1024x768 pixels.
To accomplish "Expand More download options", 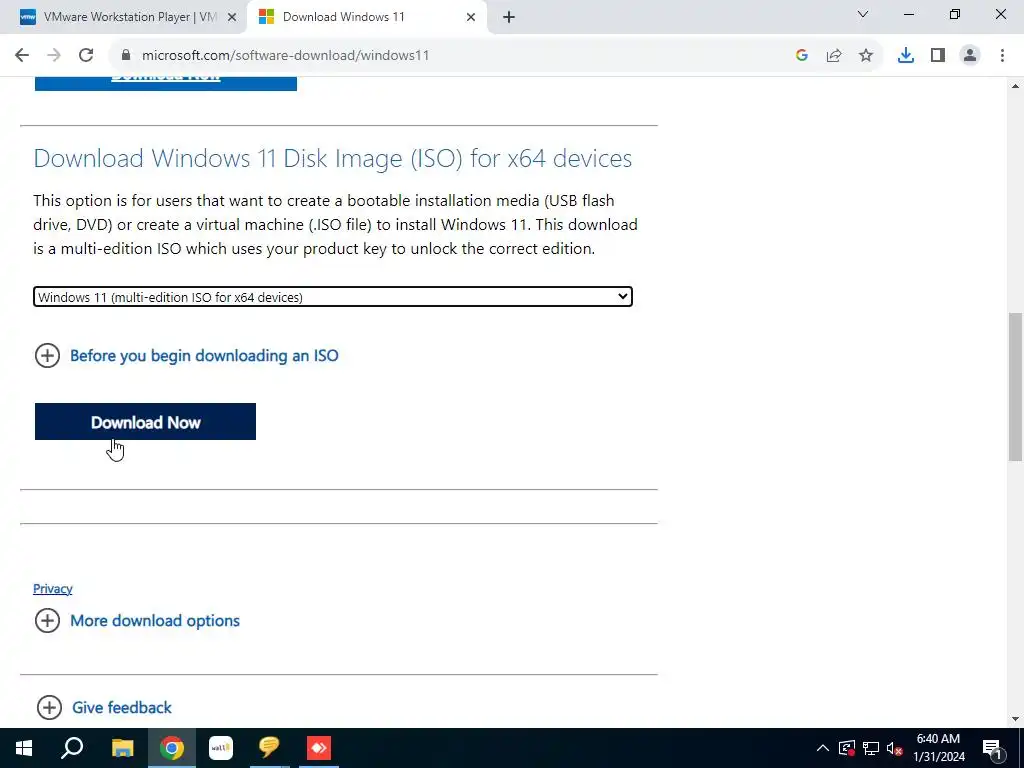I will 137,620.
